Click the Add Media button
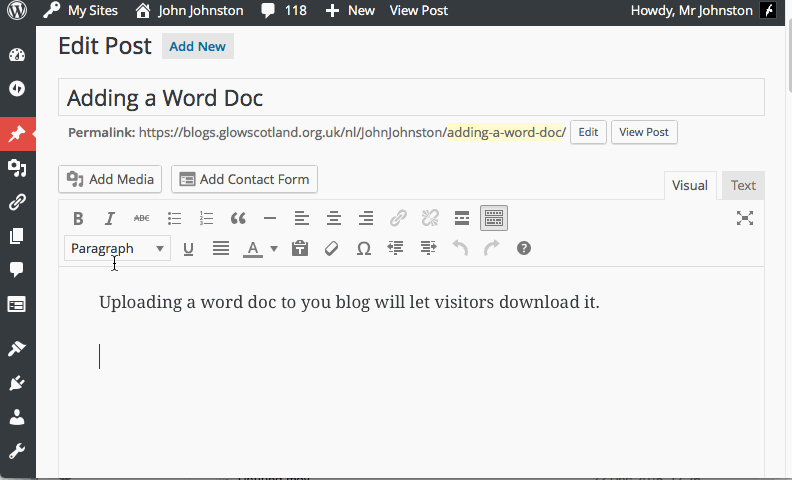The width and height of the screenshot is (792, 480). (110, 179)
